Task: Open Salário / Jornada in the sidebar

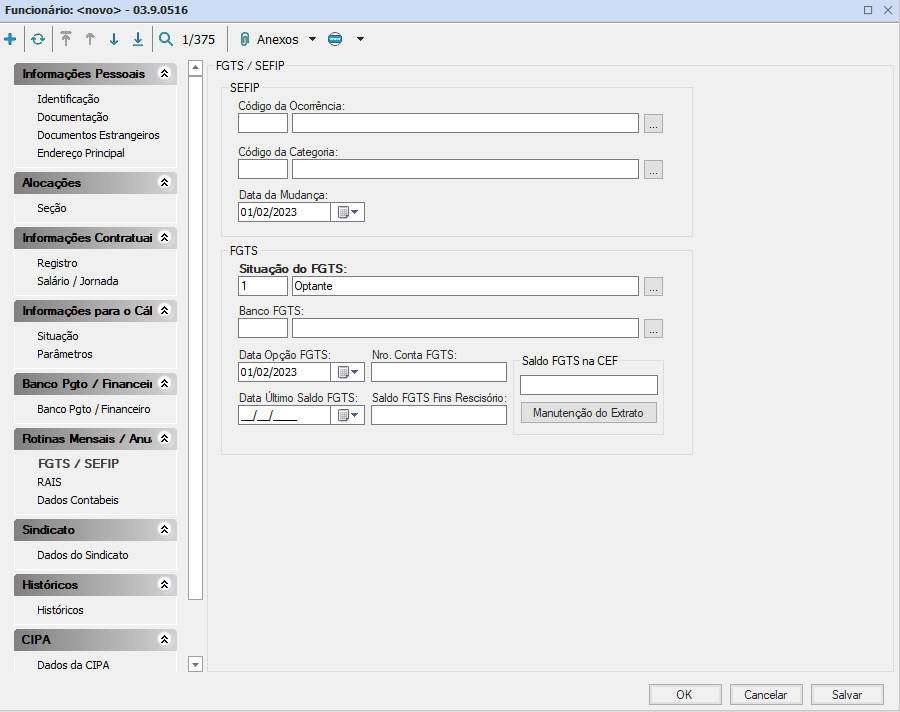Action: tap(77, 281)
